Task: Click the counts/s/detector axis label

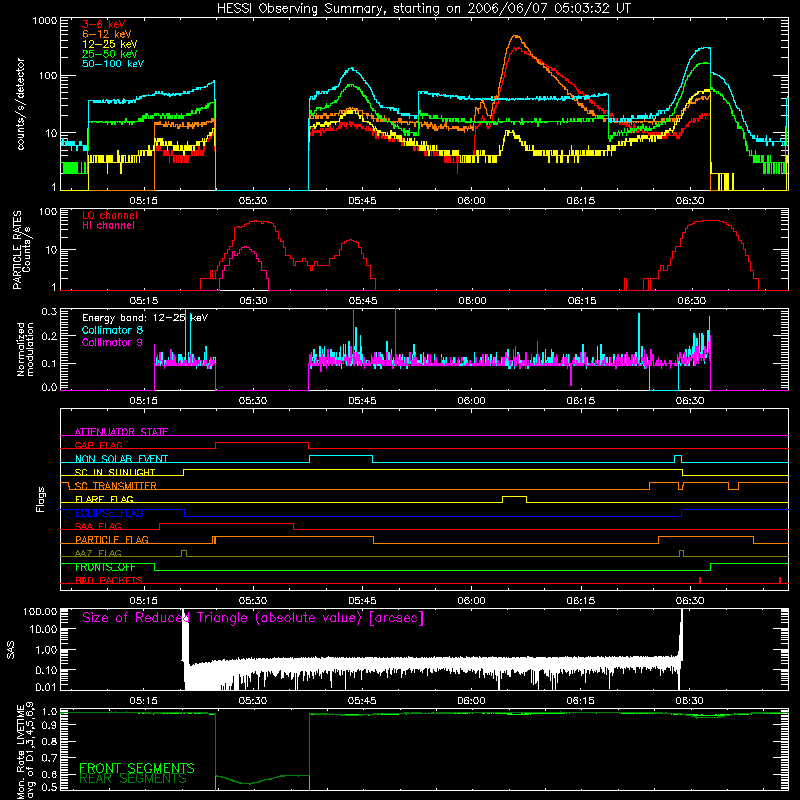Action: [20, 104]
